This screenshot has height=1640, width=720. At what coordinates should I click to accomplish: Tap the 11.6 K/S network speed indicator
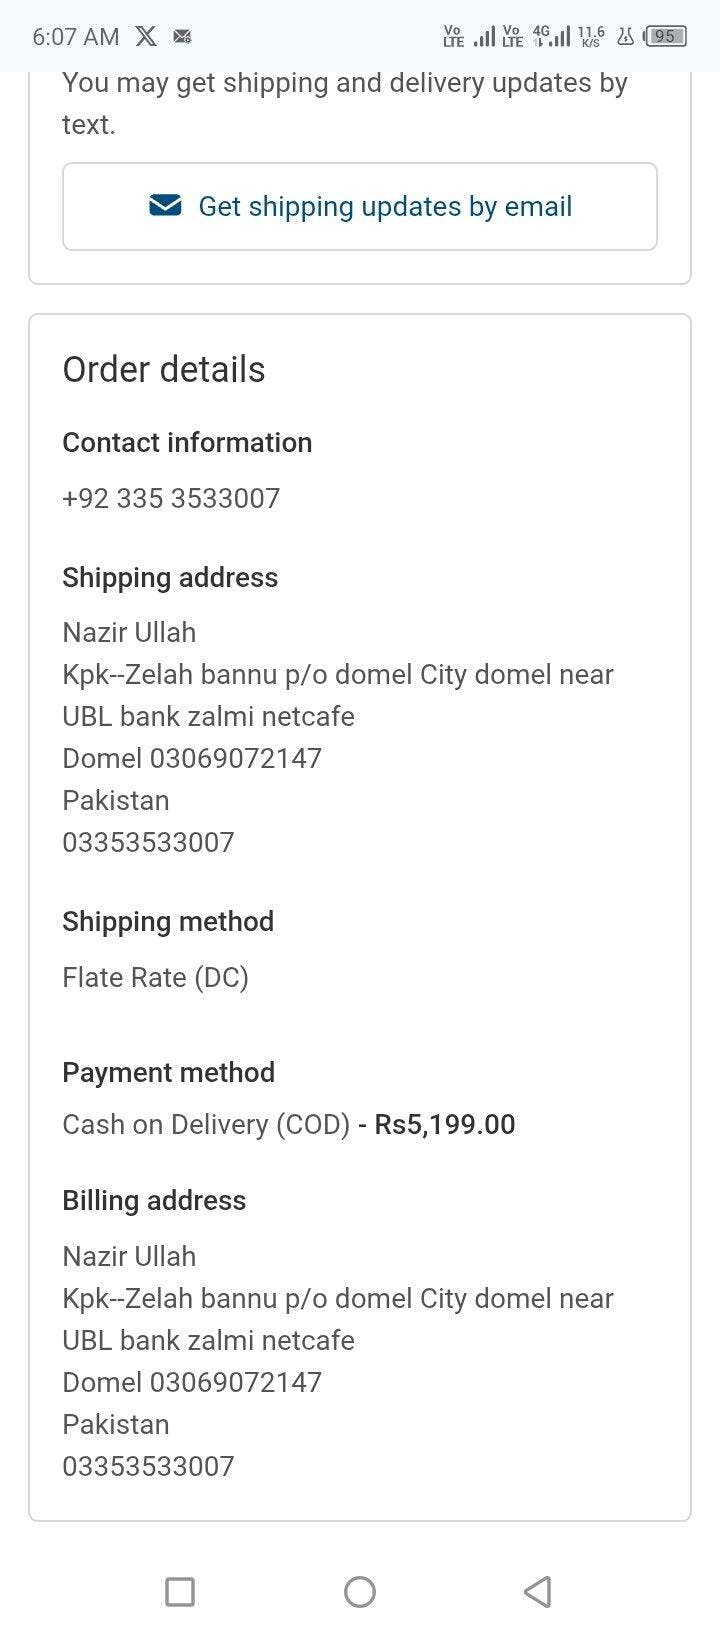pos(591,37)
